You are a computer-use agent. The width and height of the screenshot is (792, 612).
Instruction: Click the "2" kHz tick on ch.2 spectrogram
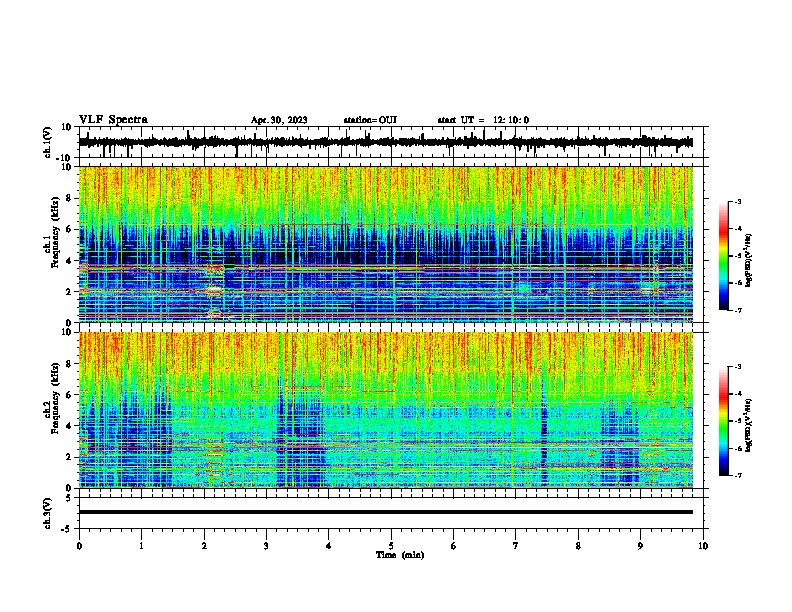70,456
